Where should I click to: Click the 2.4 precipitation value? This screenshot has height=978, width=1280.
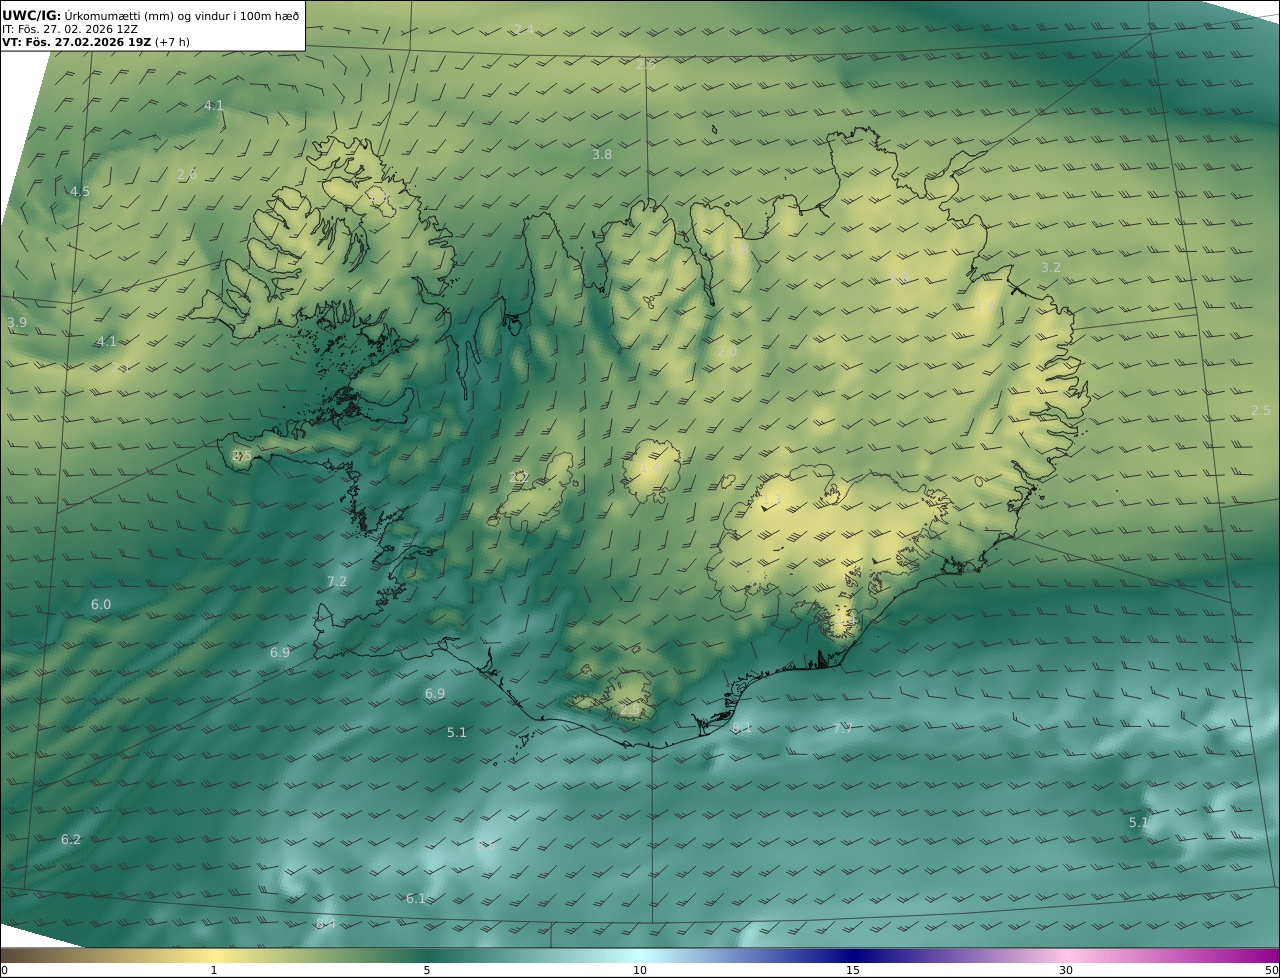point(524,29)
